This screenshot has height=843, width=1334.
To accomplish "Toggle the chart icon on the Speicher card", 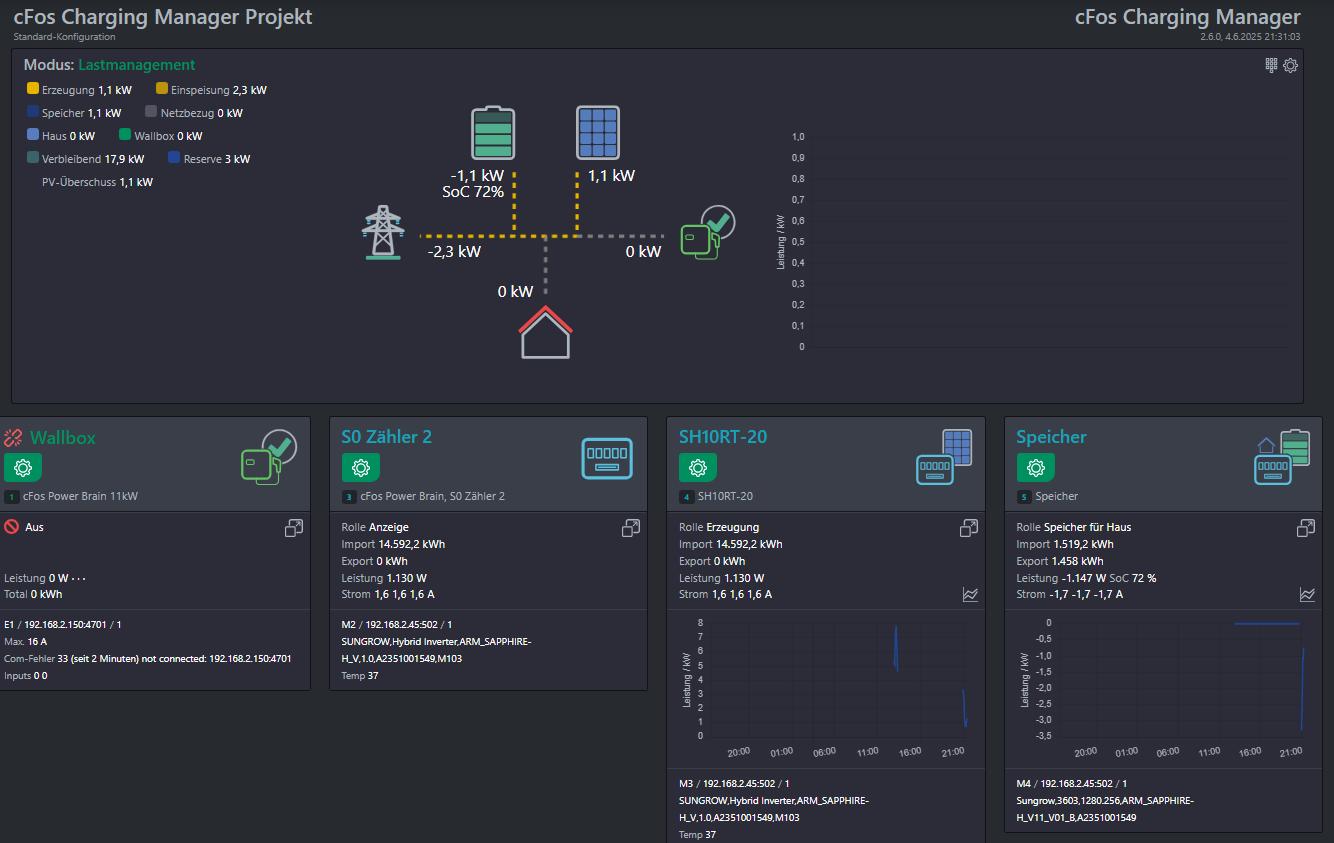I will click(1307, 594).
